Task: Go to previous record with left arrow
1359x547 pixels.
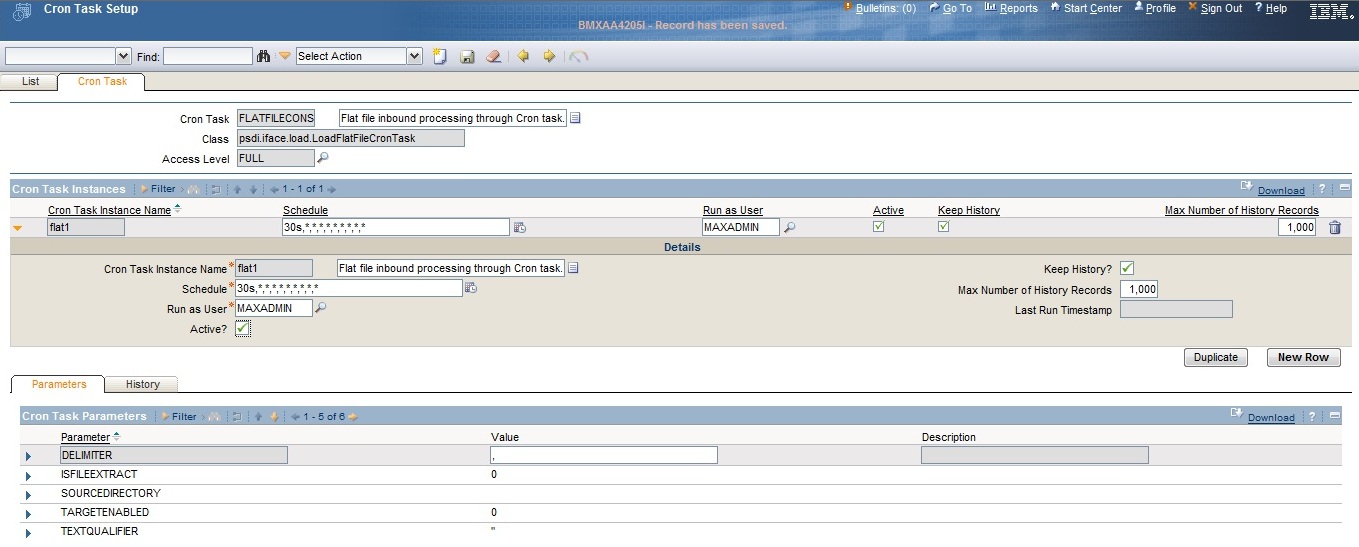Action: point(522,56)
